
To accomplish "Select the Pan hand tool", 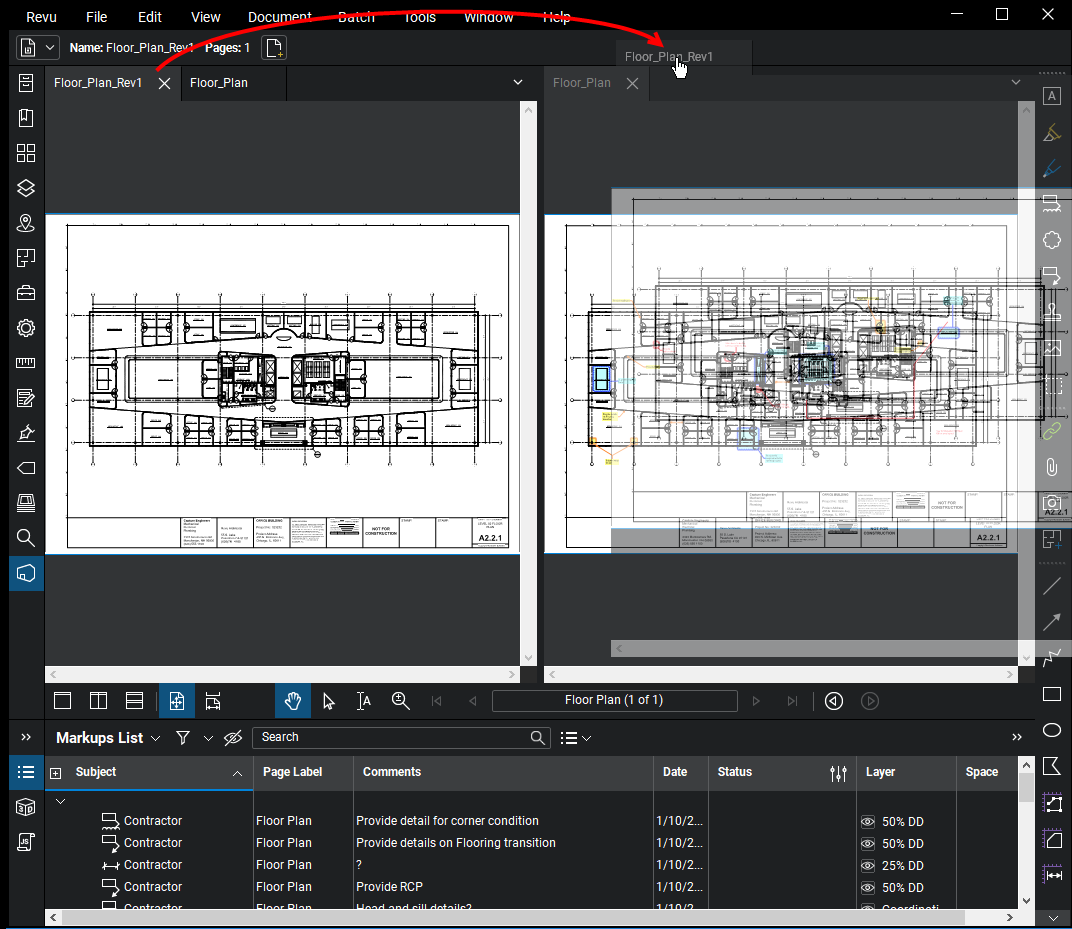I will pos(293,701).
